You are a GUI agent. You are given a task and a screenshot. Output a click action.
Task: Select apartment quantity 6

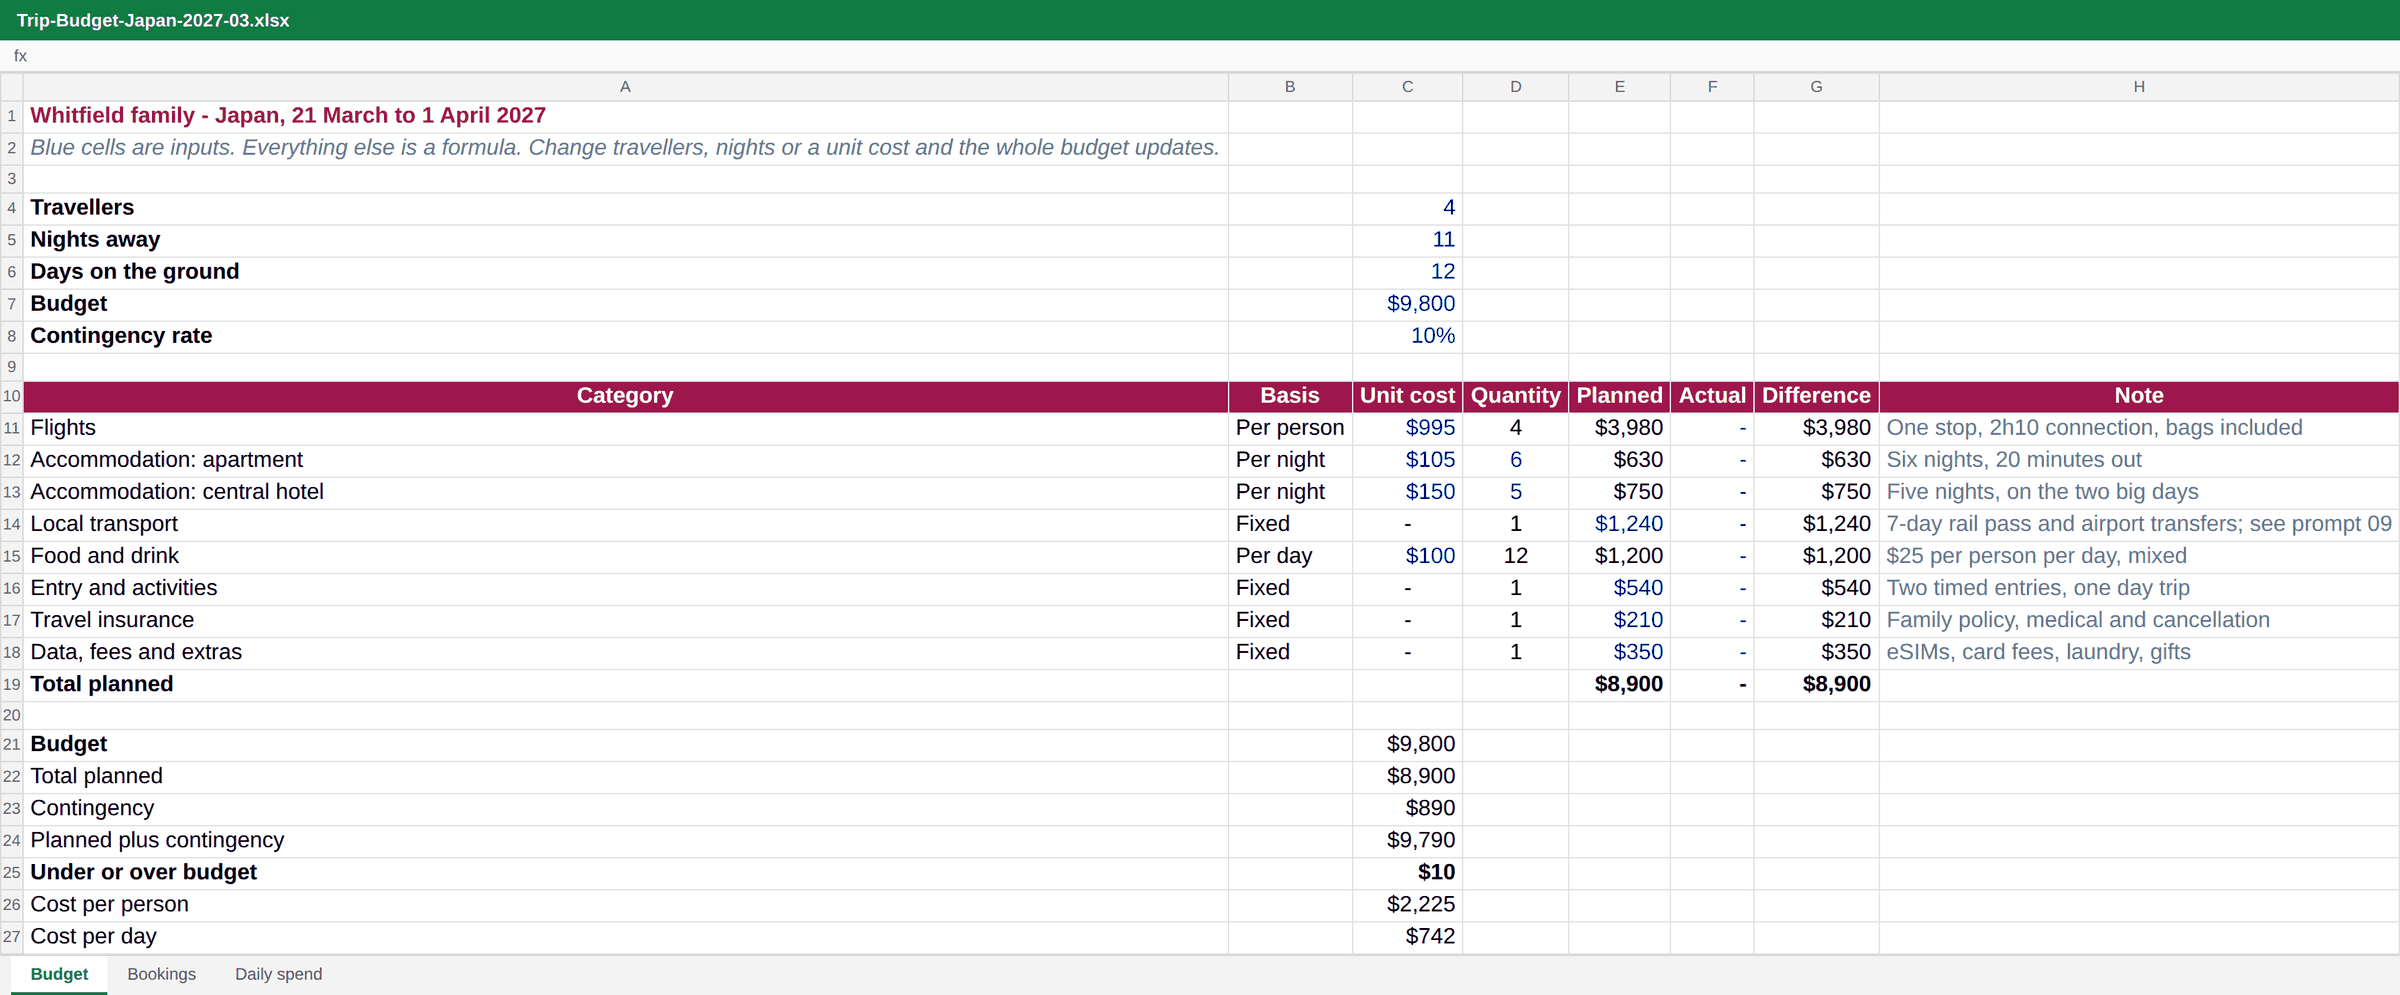point(1515,460)
